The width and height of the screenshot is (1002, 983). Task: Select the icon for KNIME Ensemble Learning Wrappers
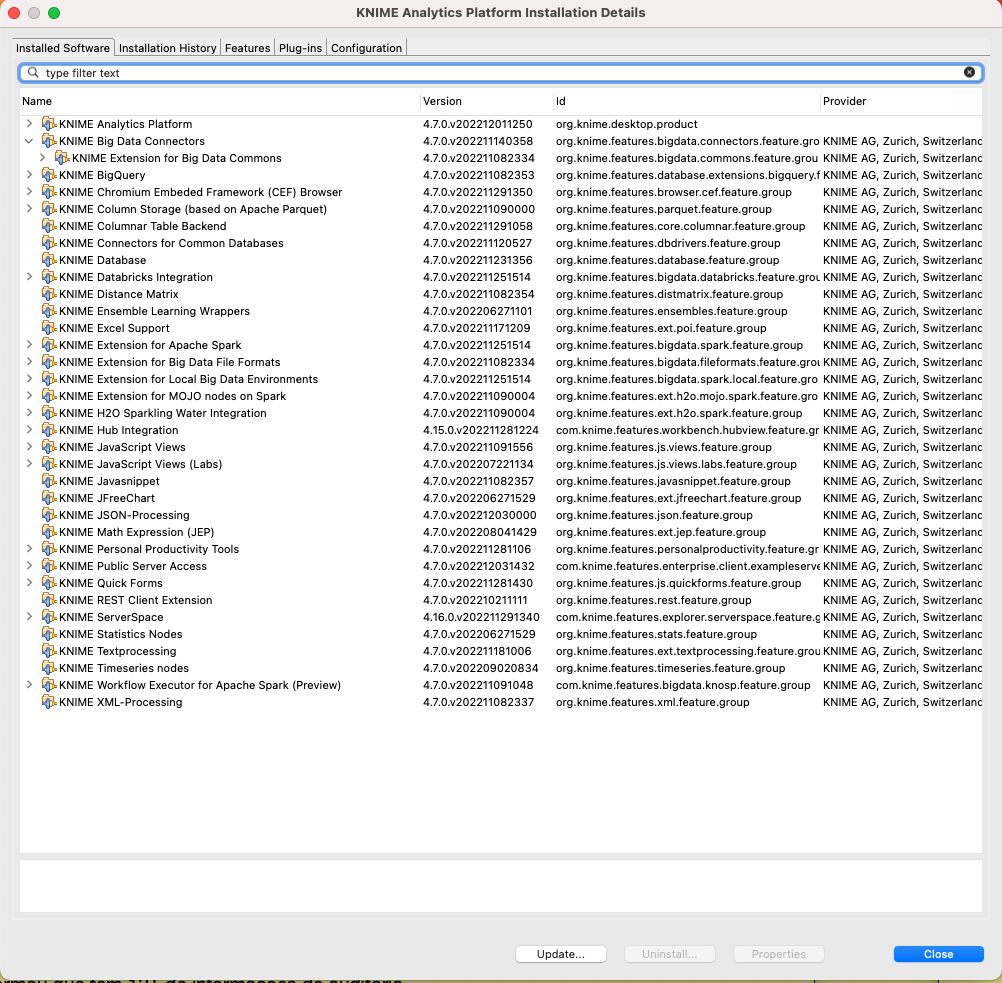coord(49,311)
